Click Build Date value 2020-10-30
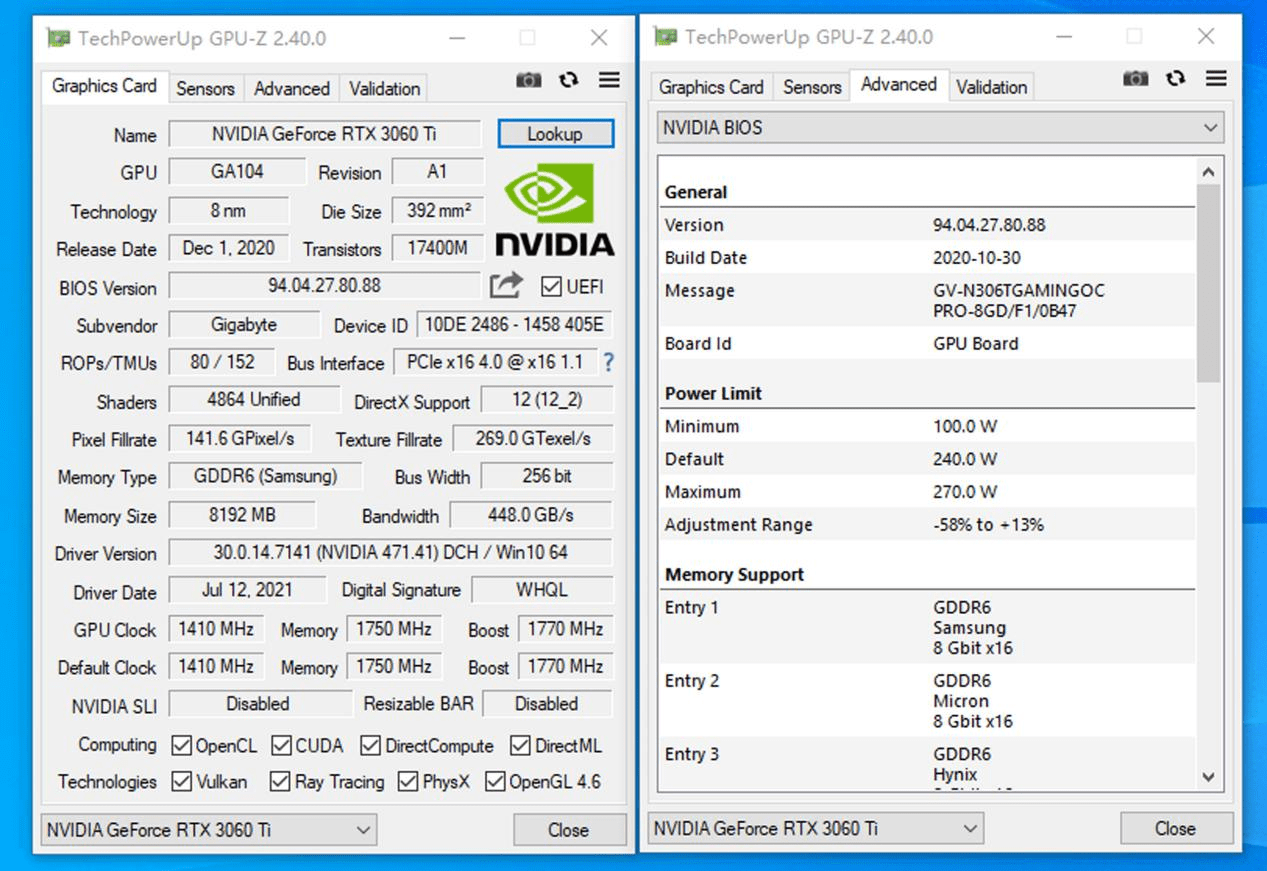The image size is (1267, 871). pos(977,258)
